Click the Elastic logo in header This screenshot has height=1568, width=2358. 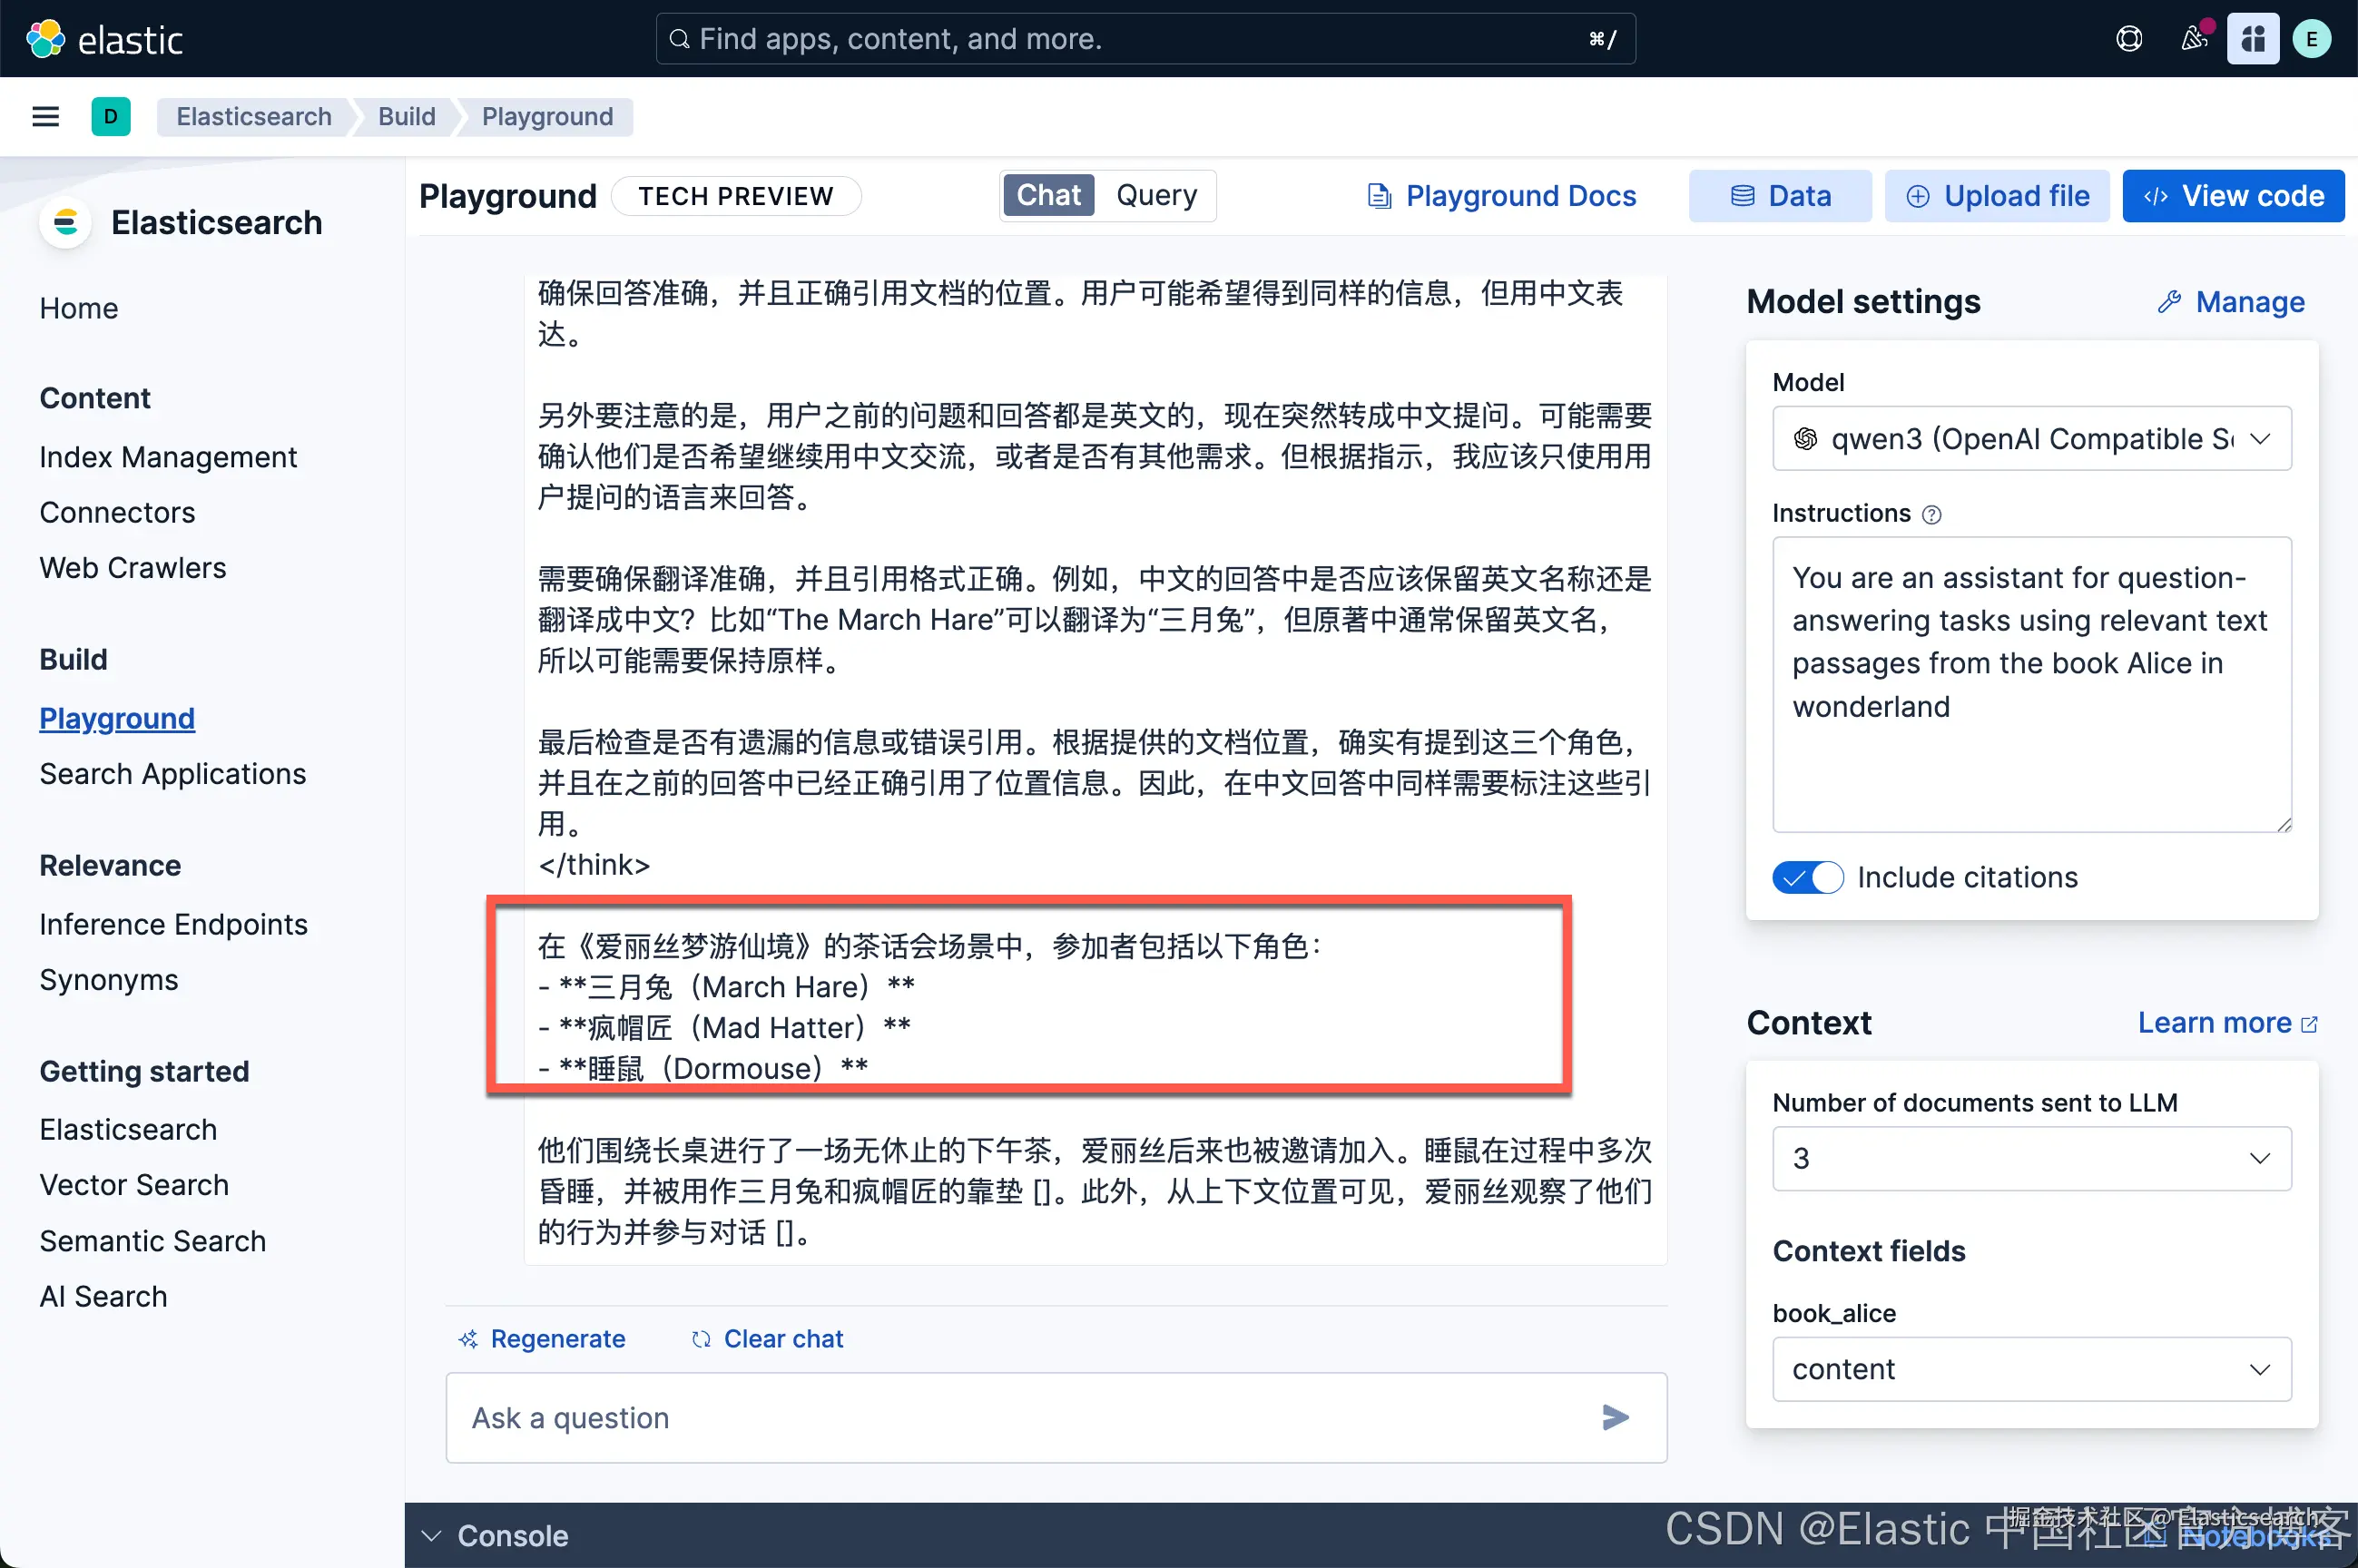tap(104, 39)
